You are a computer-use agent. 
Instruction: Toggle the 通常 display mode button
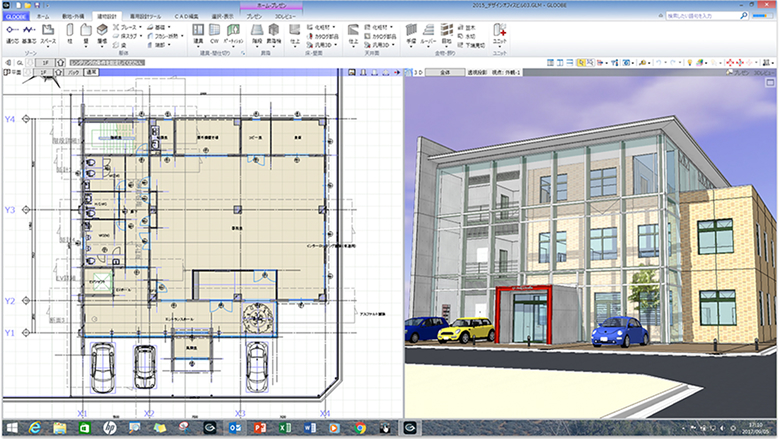click(x=91, y=73)
